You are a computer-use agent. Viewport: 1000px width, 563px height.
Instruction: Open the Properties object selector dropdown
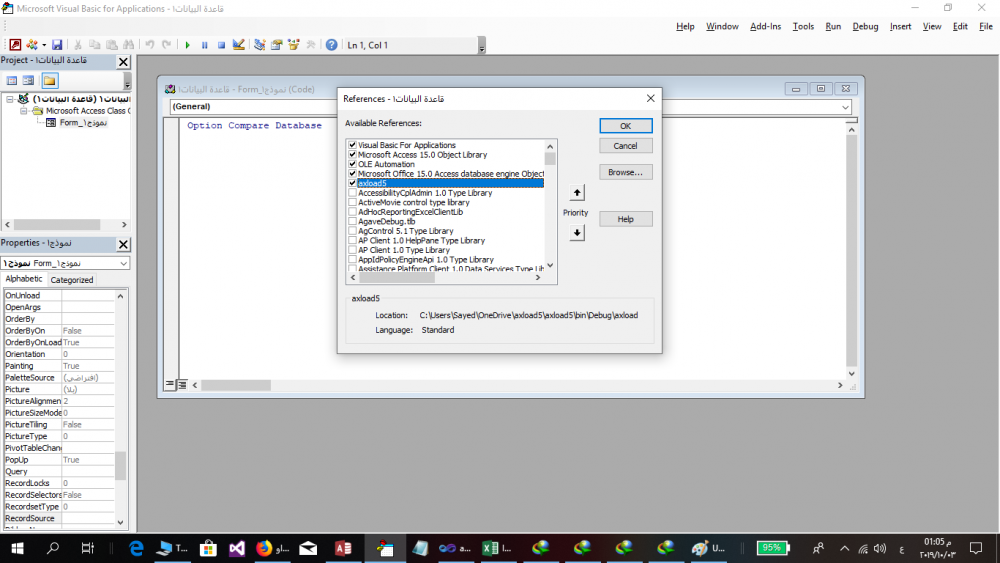click(123, 263)
